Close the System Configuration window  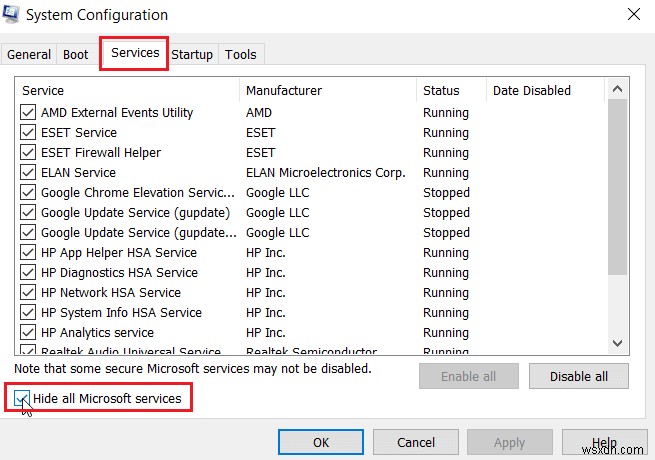click(x=633, y=15)
